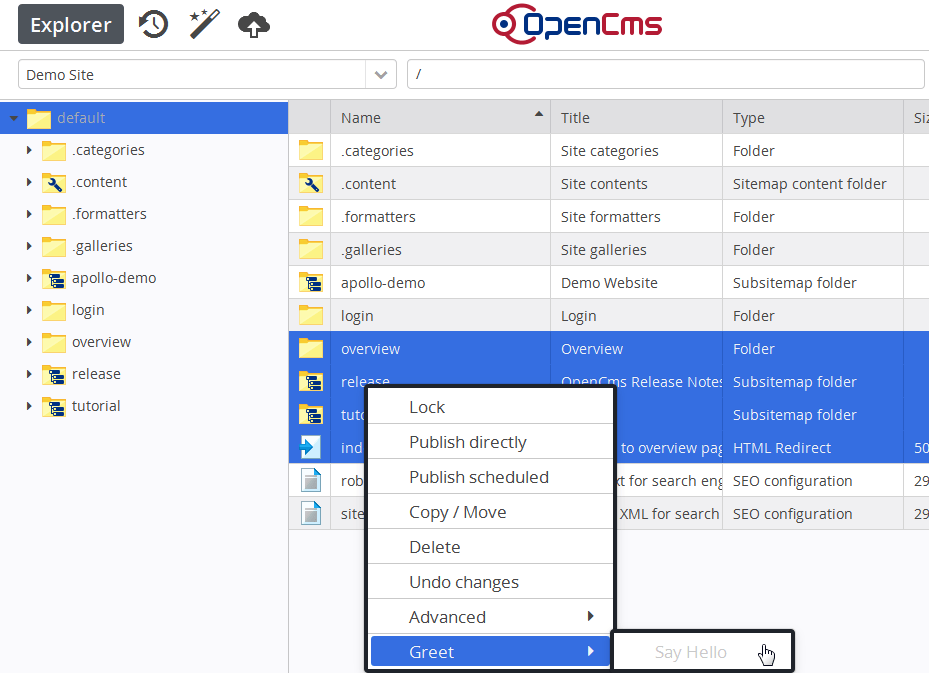Click .categories folder icon in tree
This screenshot has height=673, width=929.
(x=54, y=150)
